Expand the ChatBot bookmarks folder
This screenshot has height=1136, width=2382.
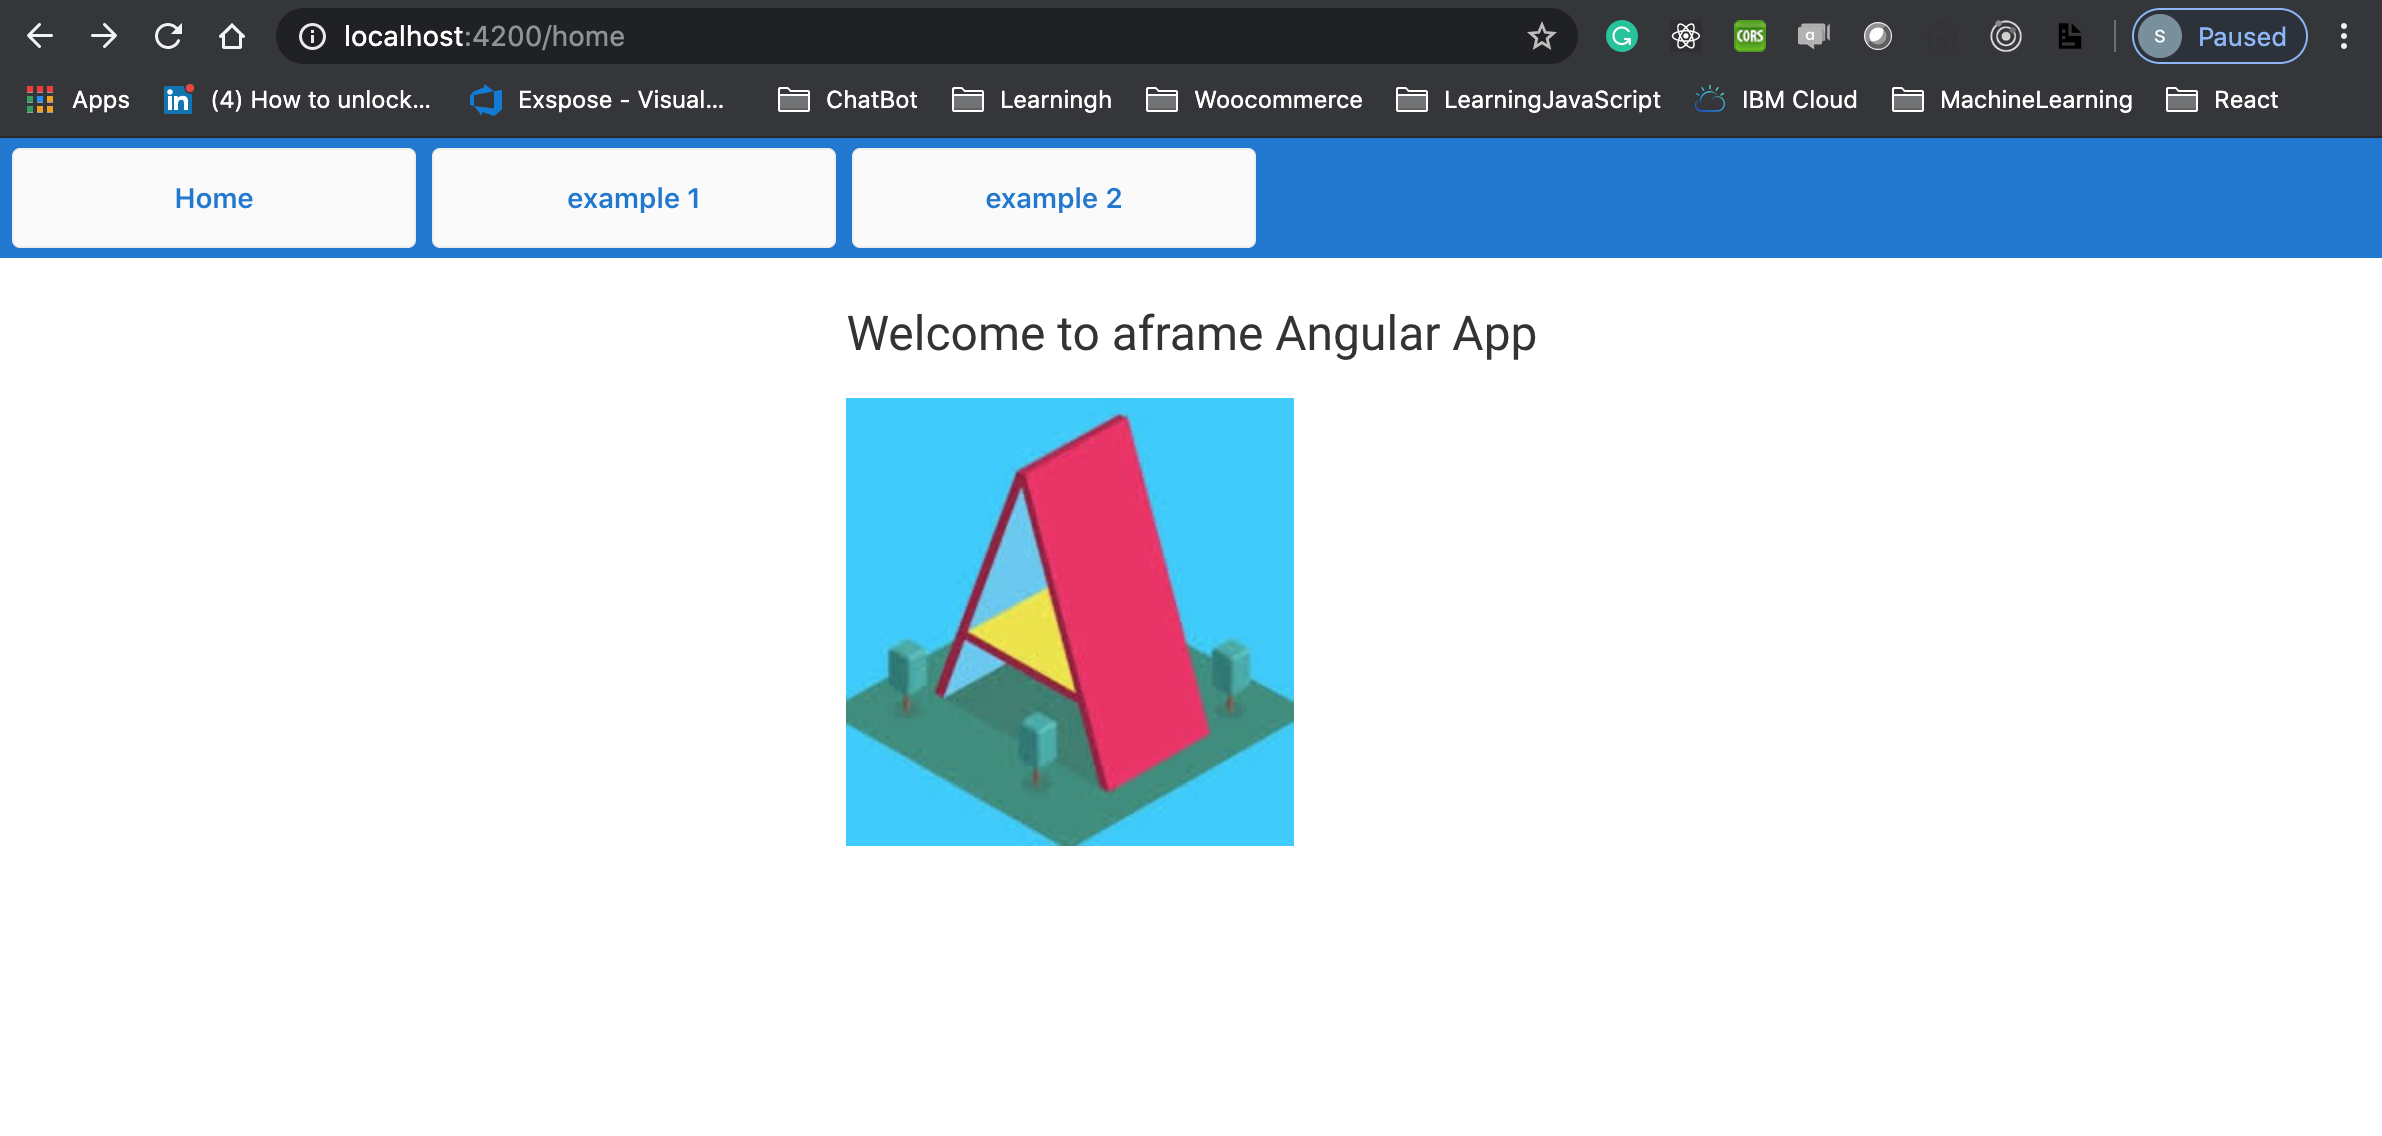click(848, 100)
